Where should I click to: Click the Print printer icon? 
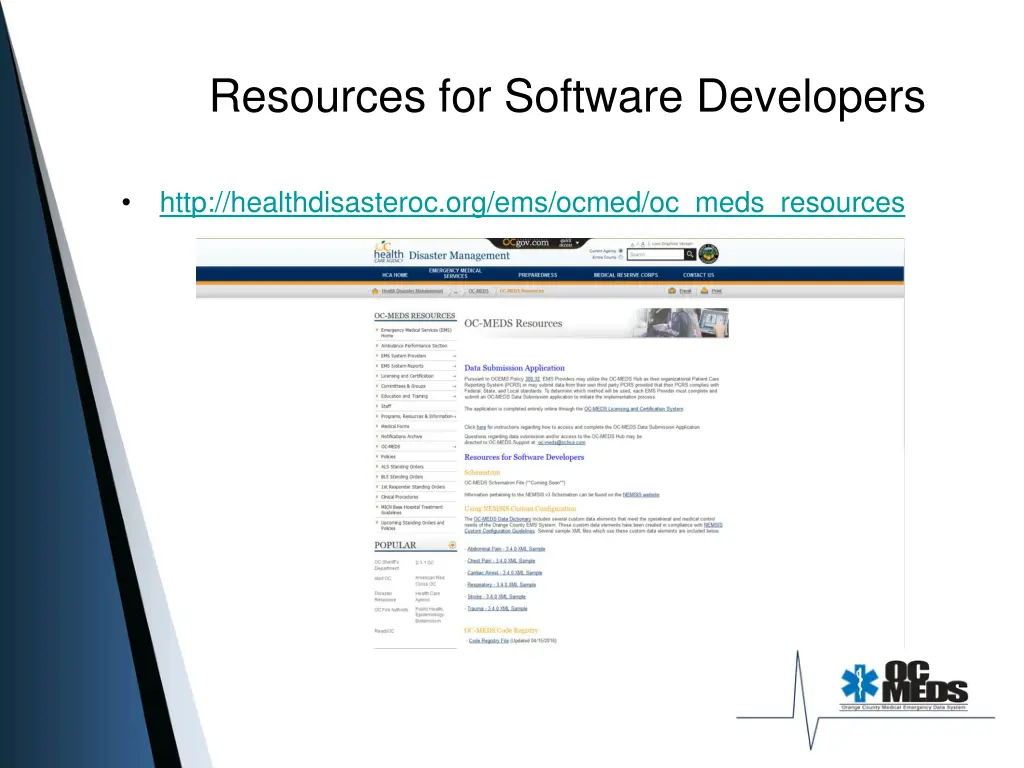pyautogui.click(x=704, y=291)
